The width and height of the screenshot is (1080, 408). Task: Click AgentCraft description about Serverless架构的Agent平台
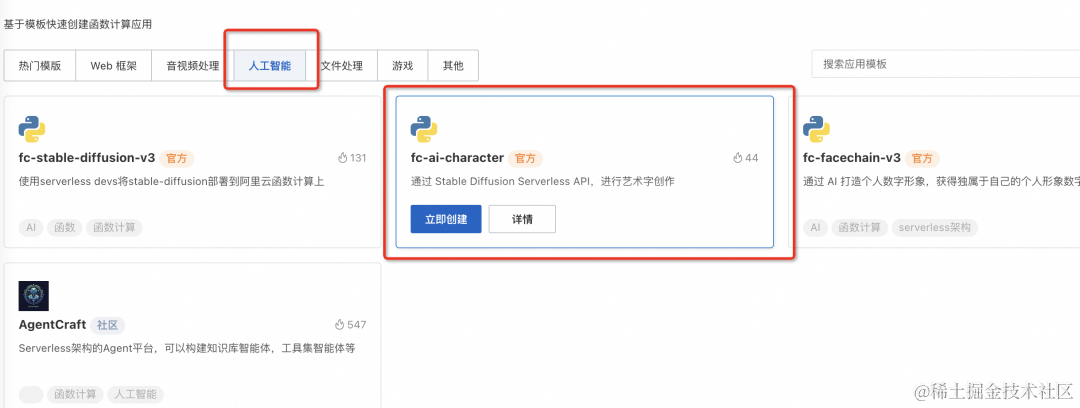(x=187, y=348)
